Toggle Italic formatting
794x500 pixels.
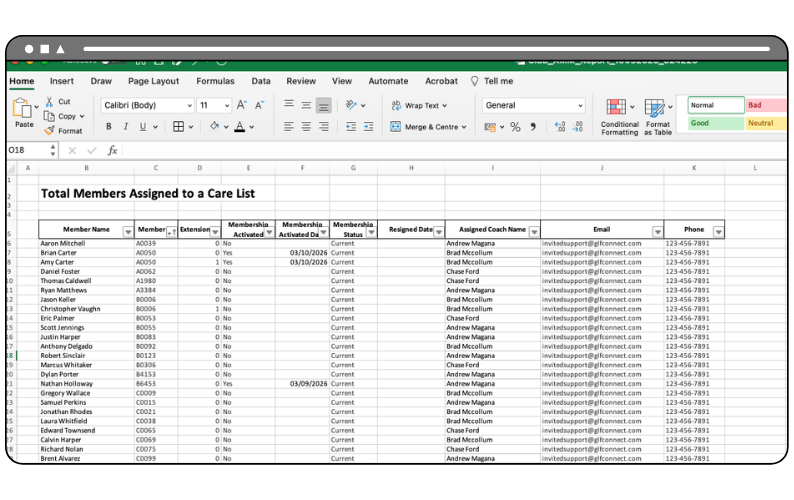[x=125, y=127]
